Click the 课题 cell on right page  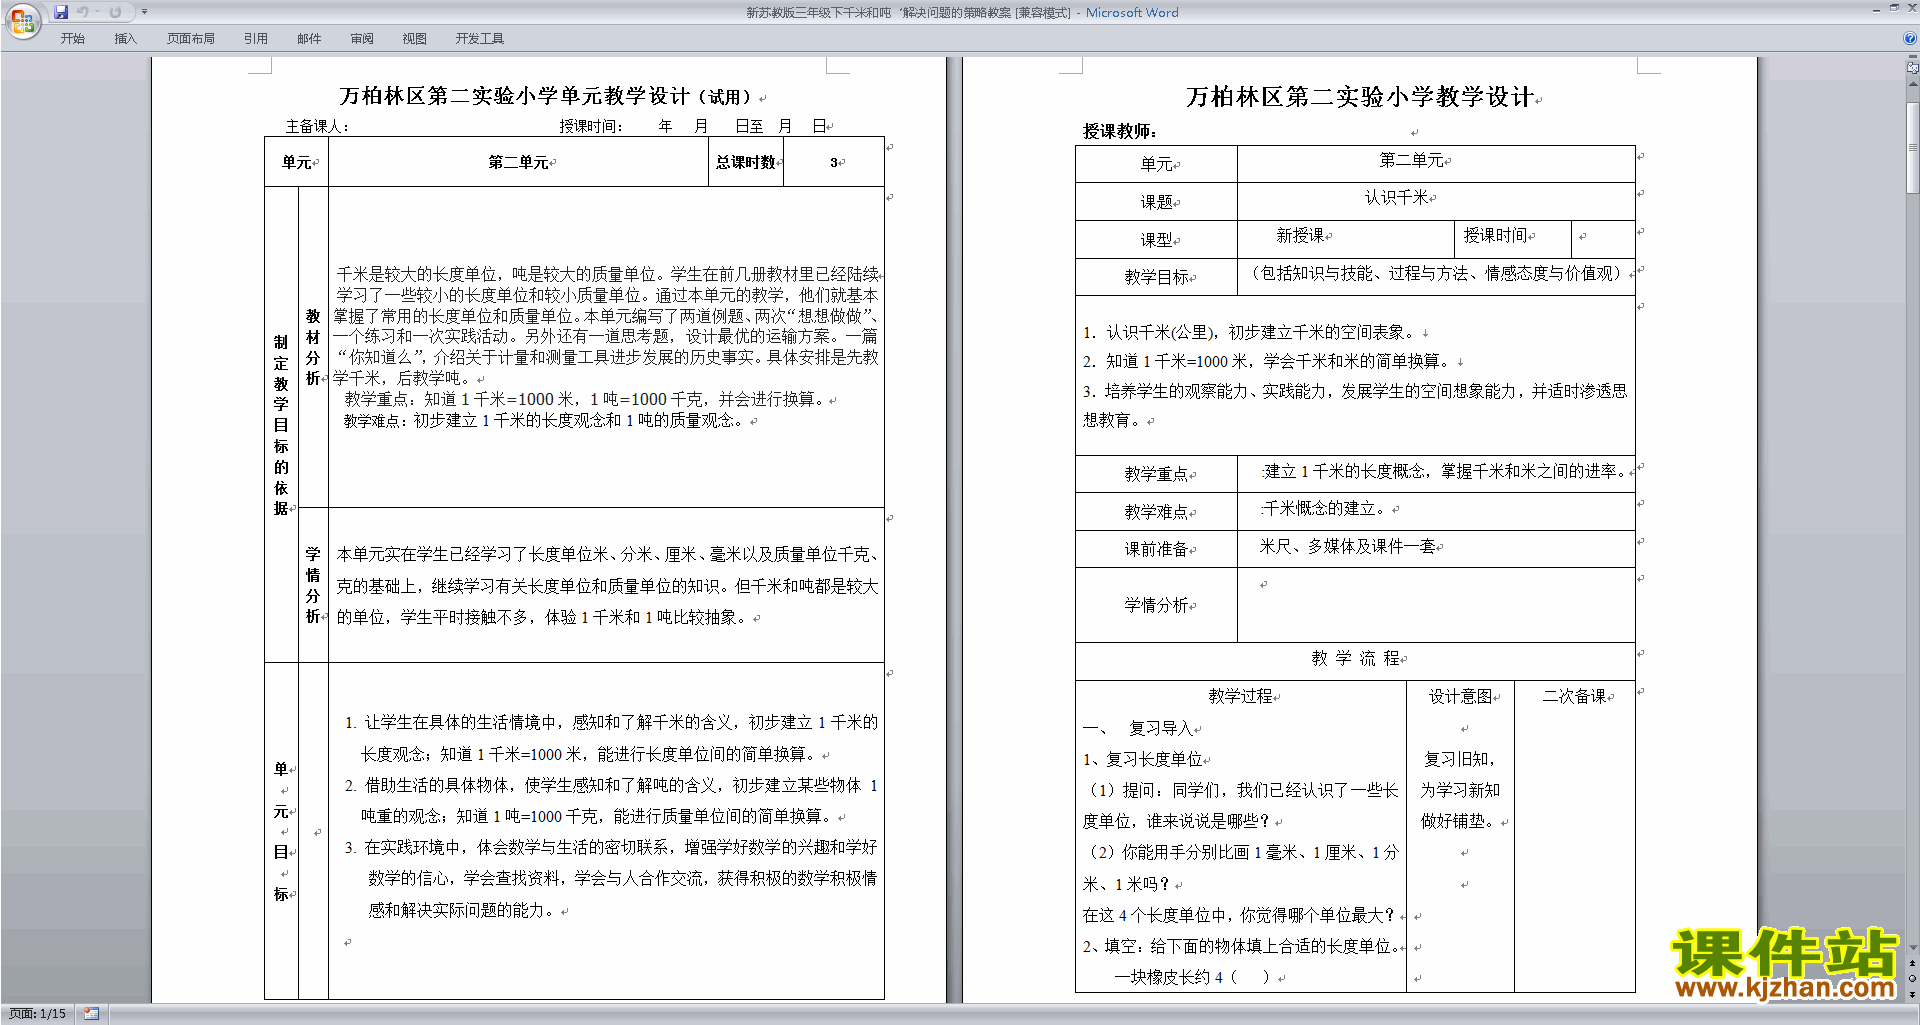click(x=1157, y=202)
